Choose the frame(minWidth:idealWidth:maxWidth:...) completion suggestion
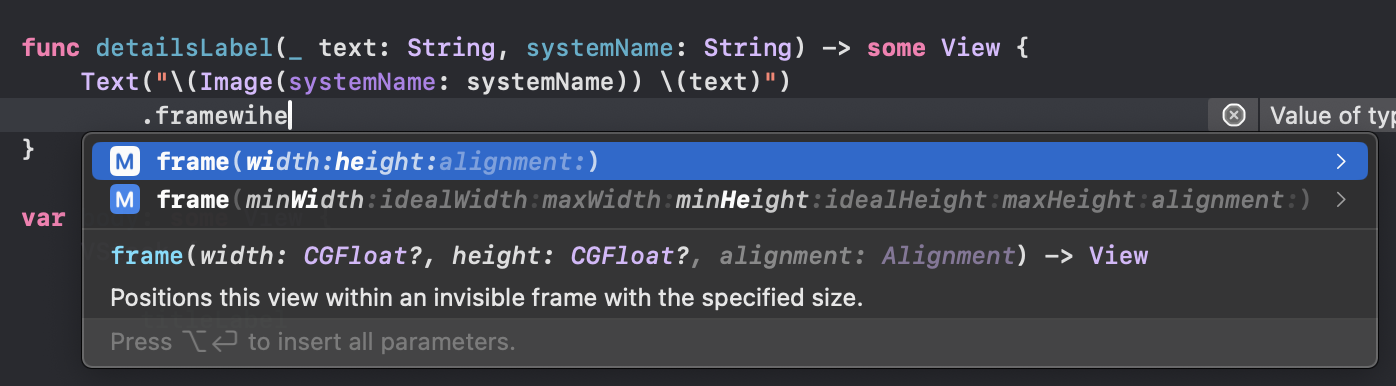 pyautogui.click(x=729, y=200)
